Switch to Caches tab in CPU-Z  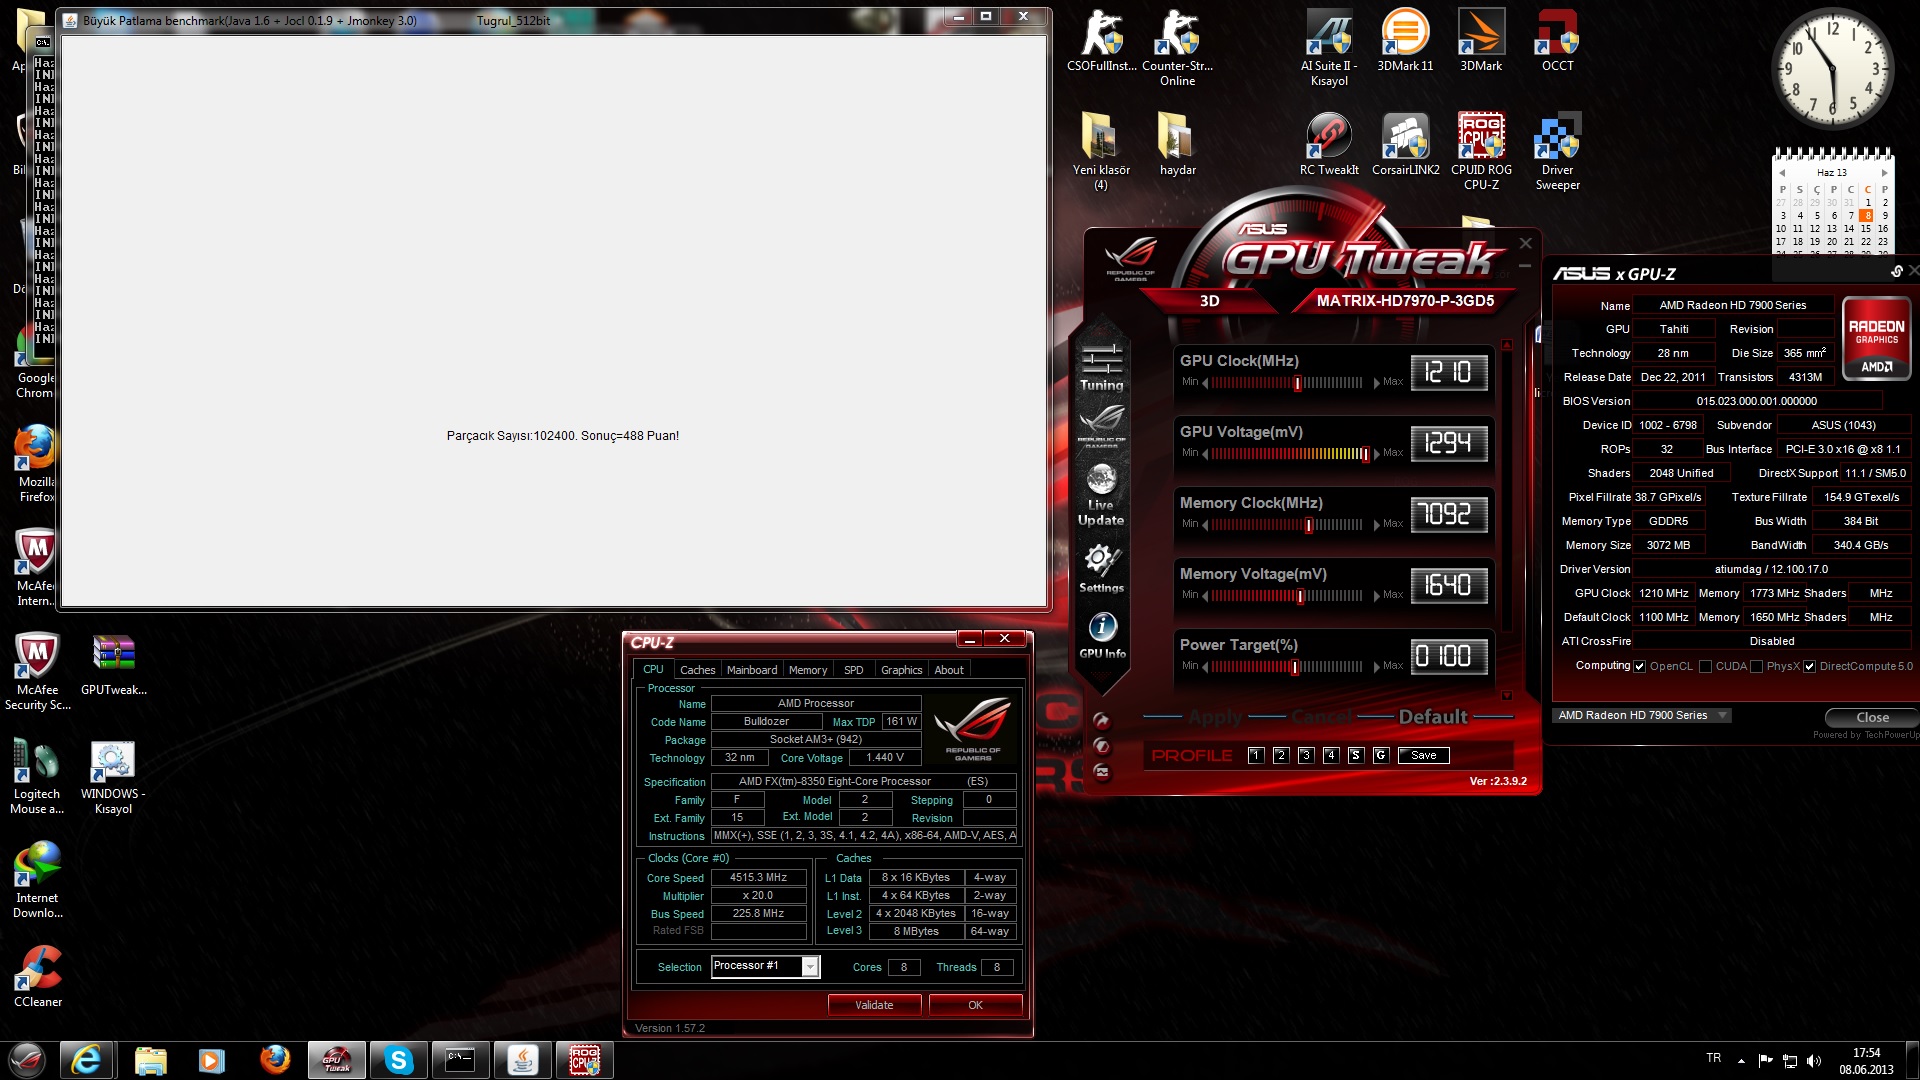tap(697, 670)
